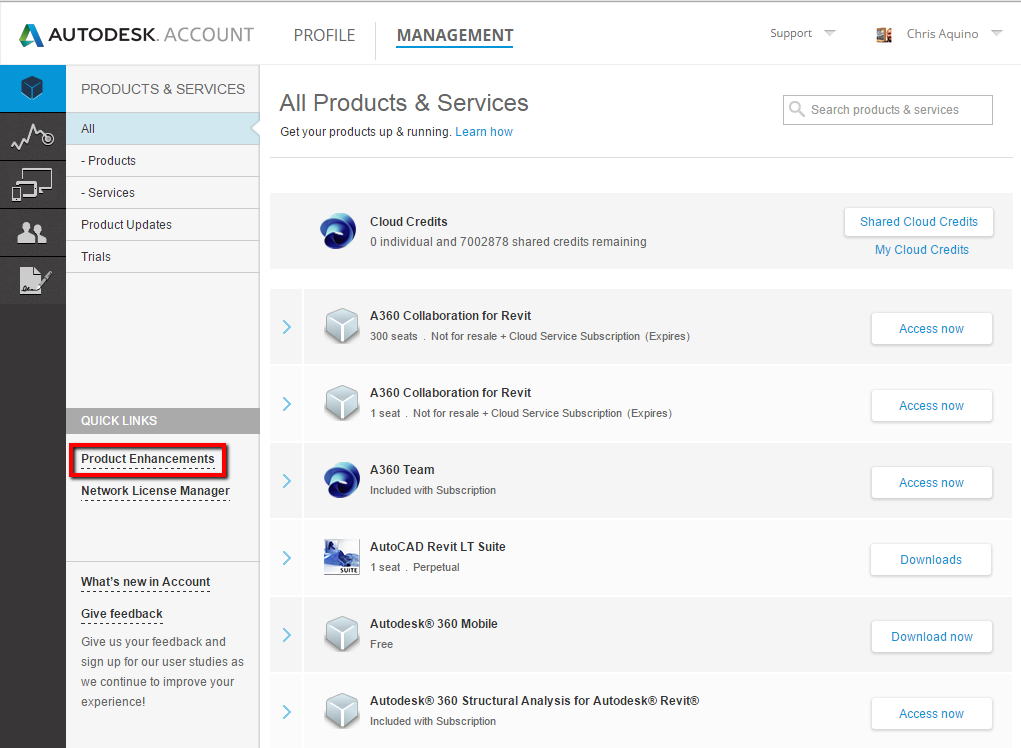This screenshot has height=748, width=1021.
Task: Select All in Products & Services menu
Action: click(x=163, y=129)
